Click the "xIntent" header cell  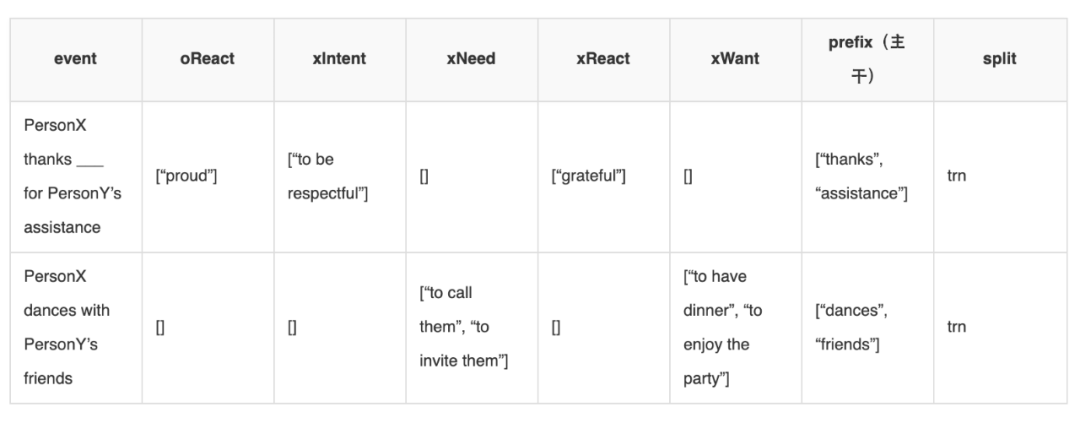pyautogui.click(x=339, y=59)
